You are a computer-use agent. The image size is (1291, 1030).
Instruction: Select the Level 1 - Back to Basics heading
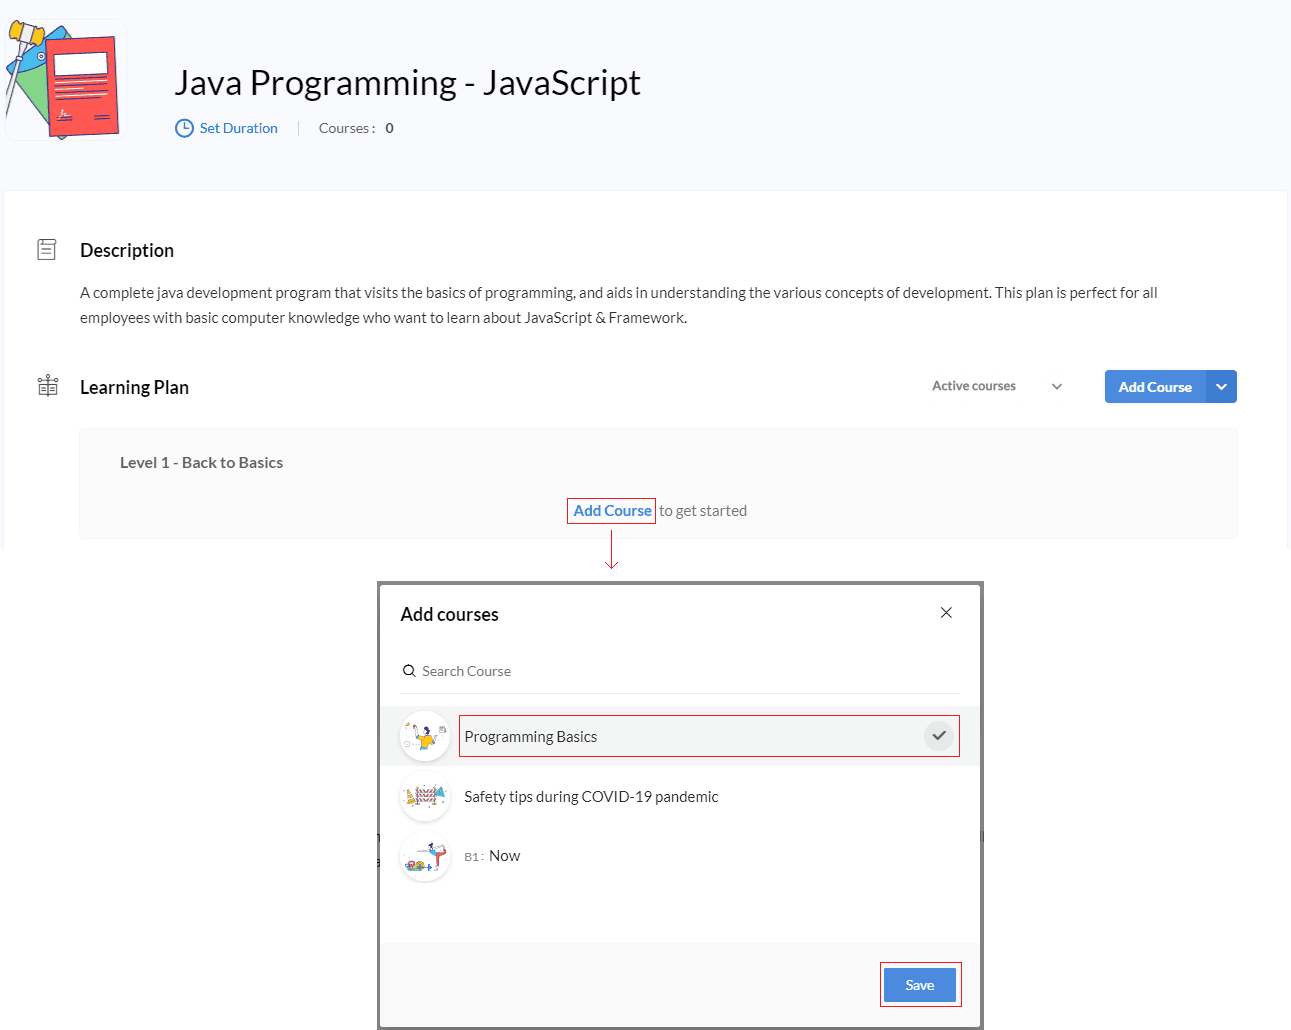click(201, 462)
